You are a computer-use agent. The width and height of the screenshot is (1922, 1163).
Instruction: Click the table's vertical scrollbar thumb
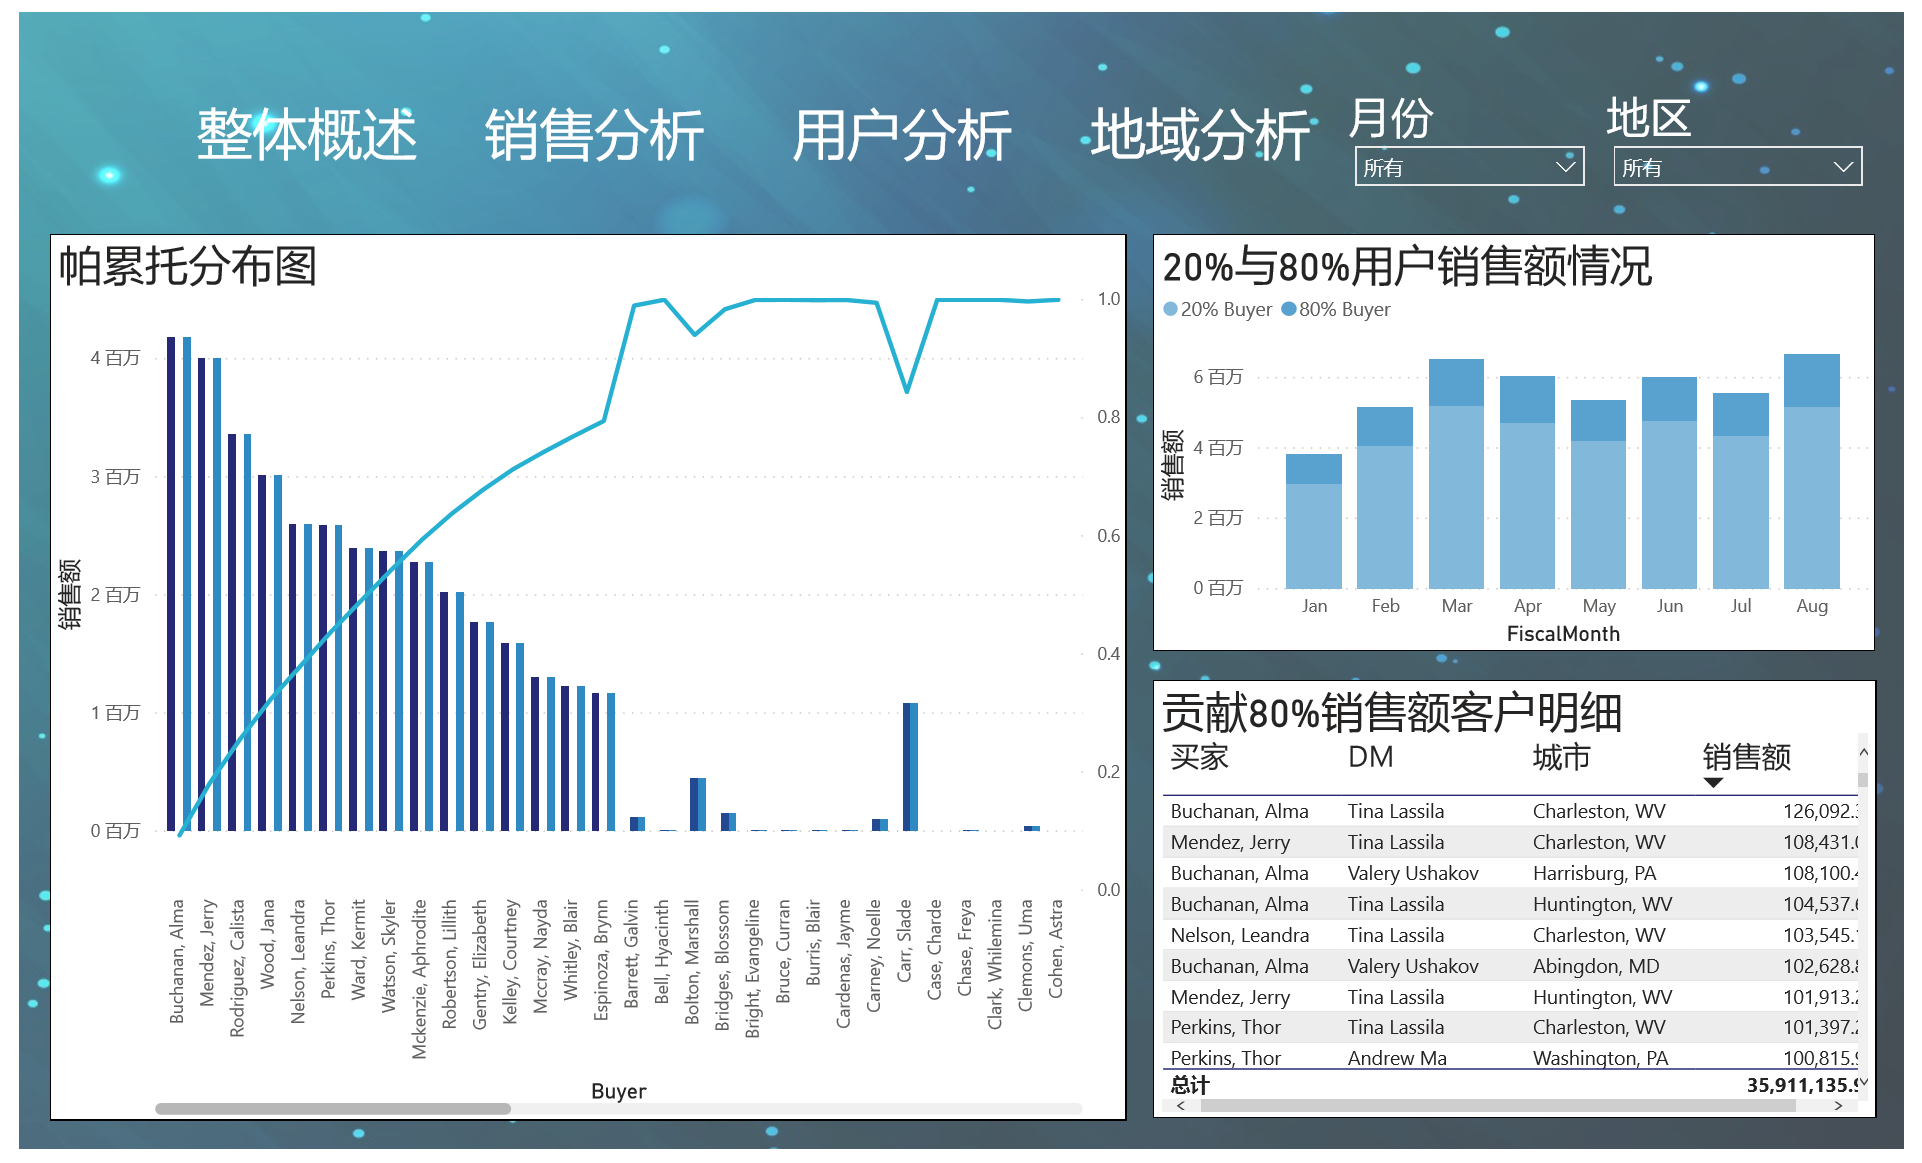tap(1863, 780)
